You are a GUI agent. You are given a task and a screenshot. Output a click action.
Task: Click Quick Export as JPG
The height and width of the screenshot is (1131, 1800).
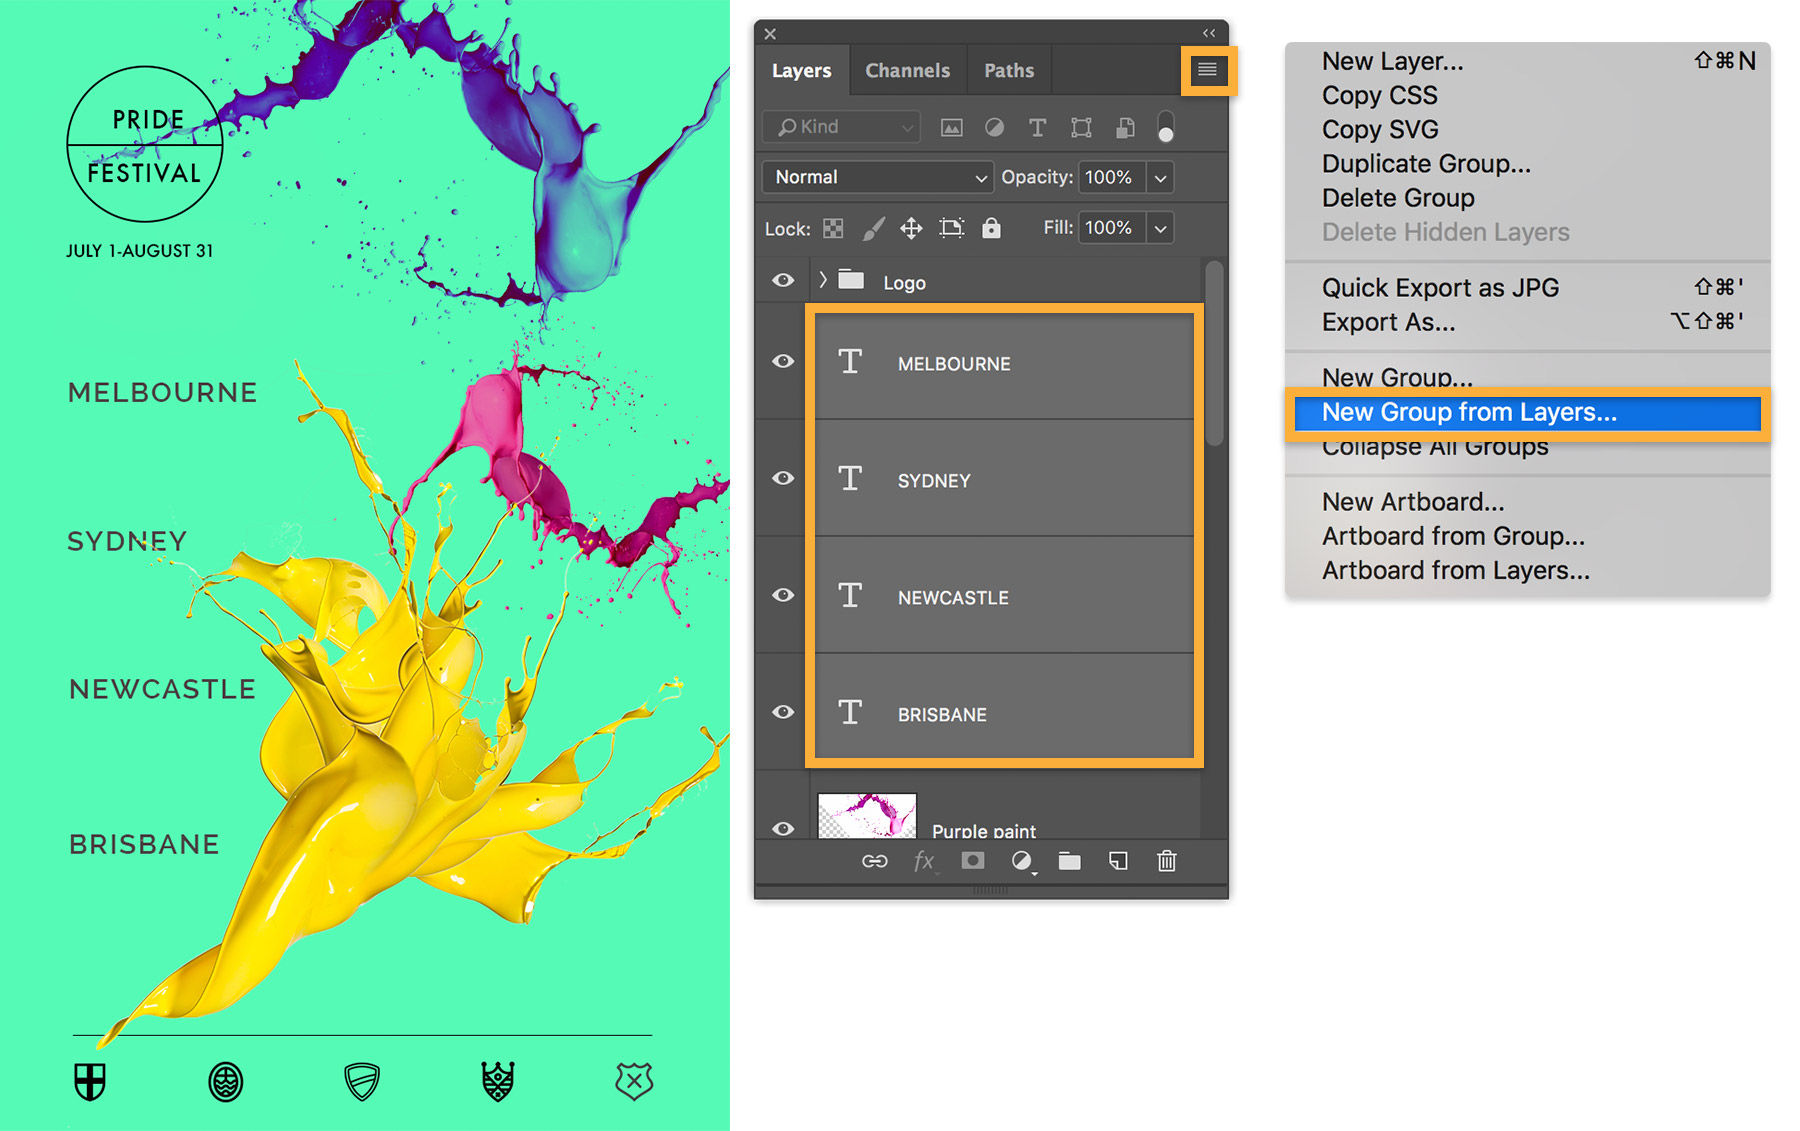click(x=1440, y=287)
